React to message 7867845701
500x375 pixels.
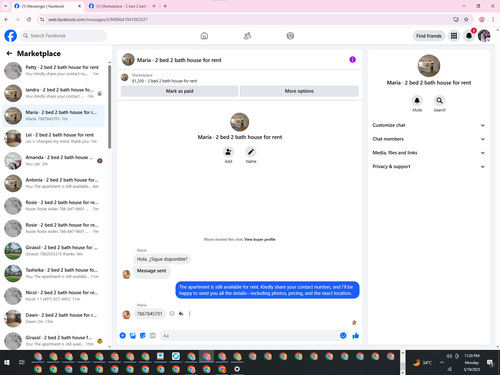pos(172,314)
